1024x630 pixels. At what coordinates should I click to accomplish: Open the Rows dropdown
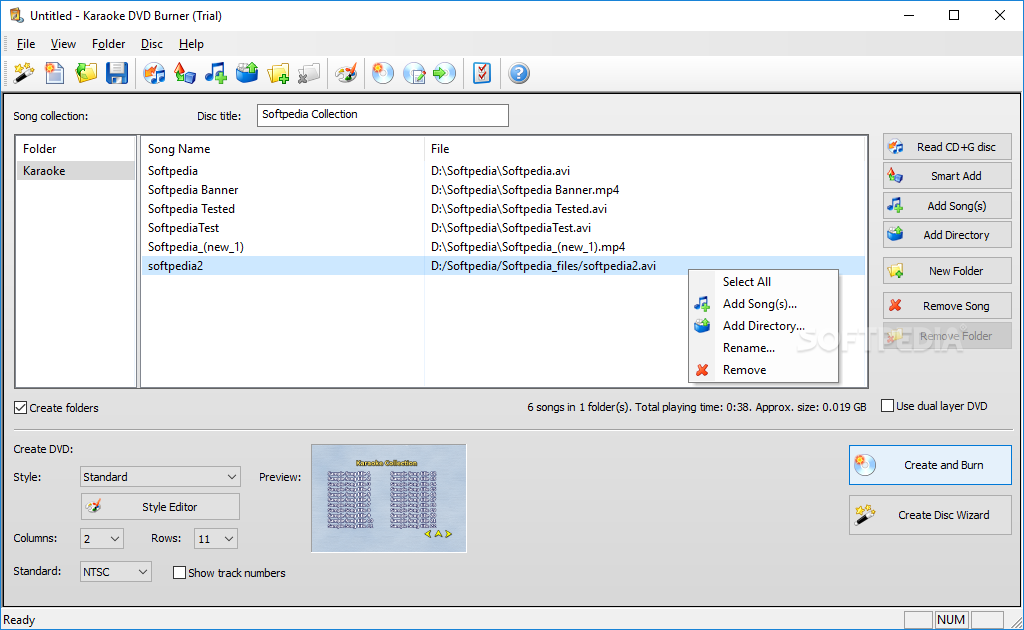pyautogui.click(x=216, y=539)
